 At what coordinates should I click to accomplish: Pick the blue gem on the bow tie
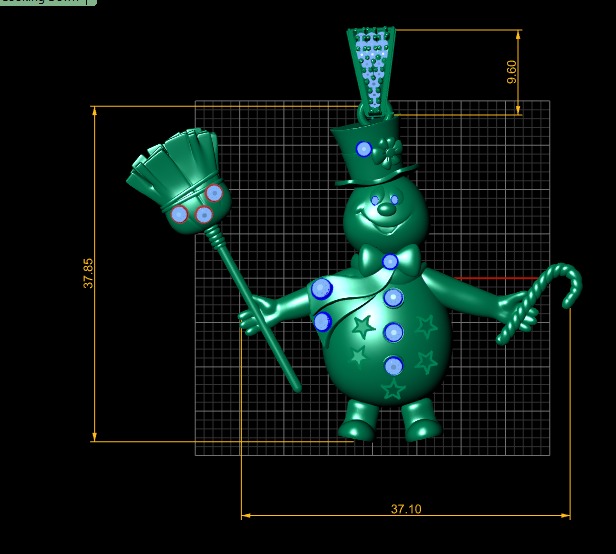click(390, 261)
